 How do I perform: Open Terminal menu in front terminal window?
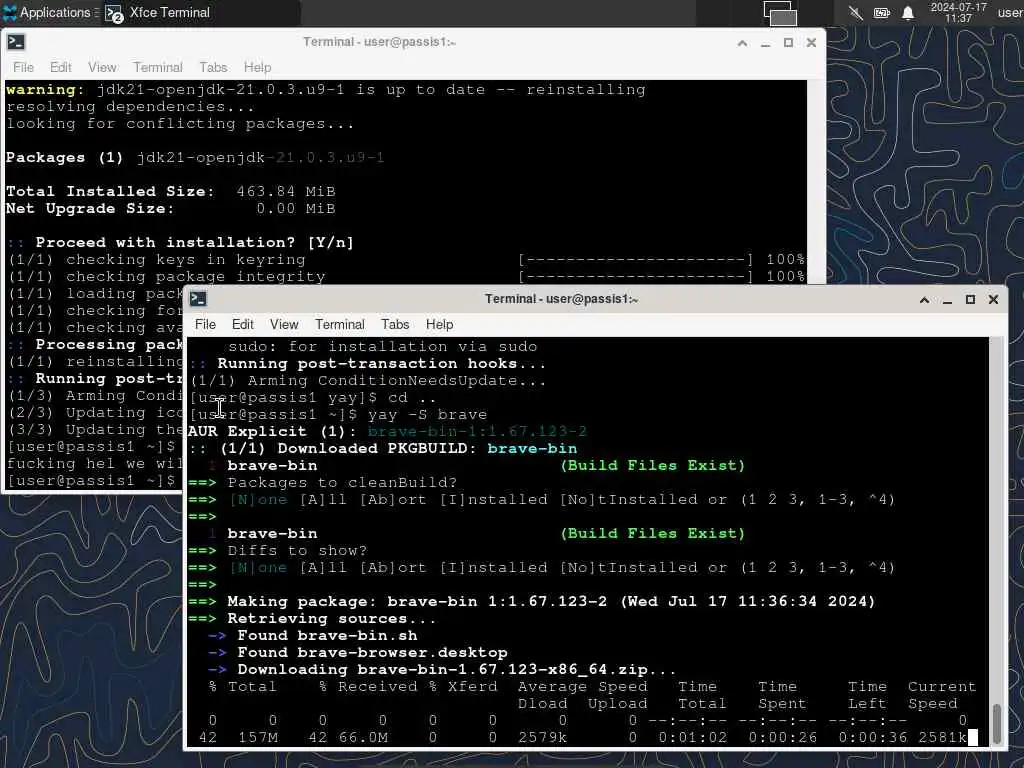click(340, 325)
